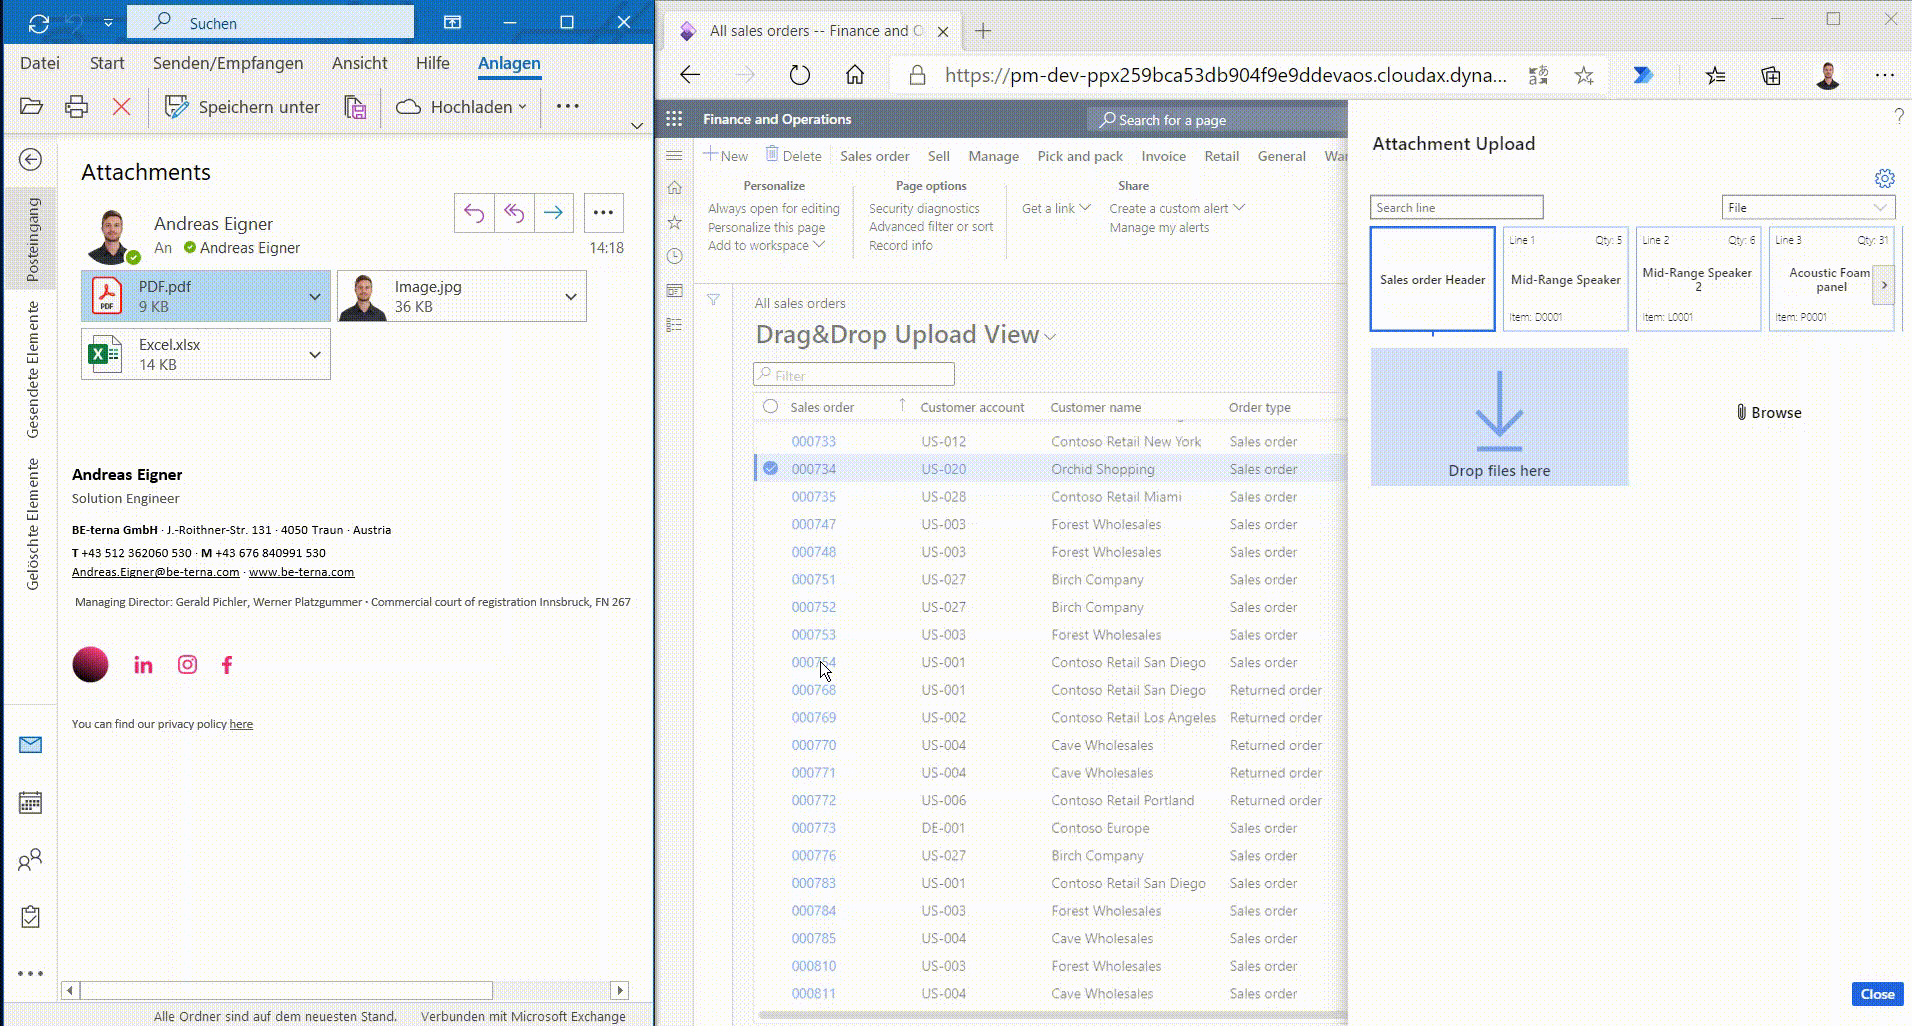Click the Recent clock icon in Dynamics sidebar
Image resolution: width=1912 pixels, height=1026 pixels.
[x=674, y=256]
